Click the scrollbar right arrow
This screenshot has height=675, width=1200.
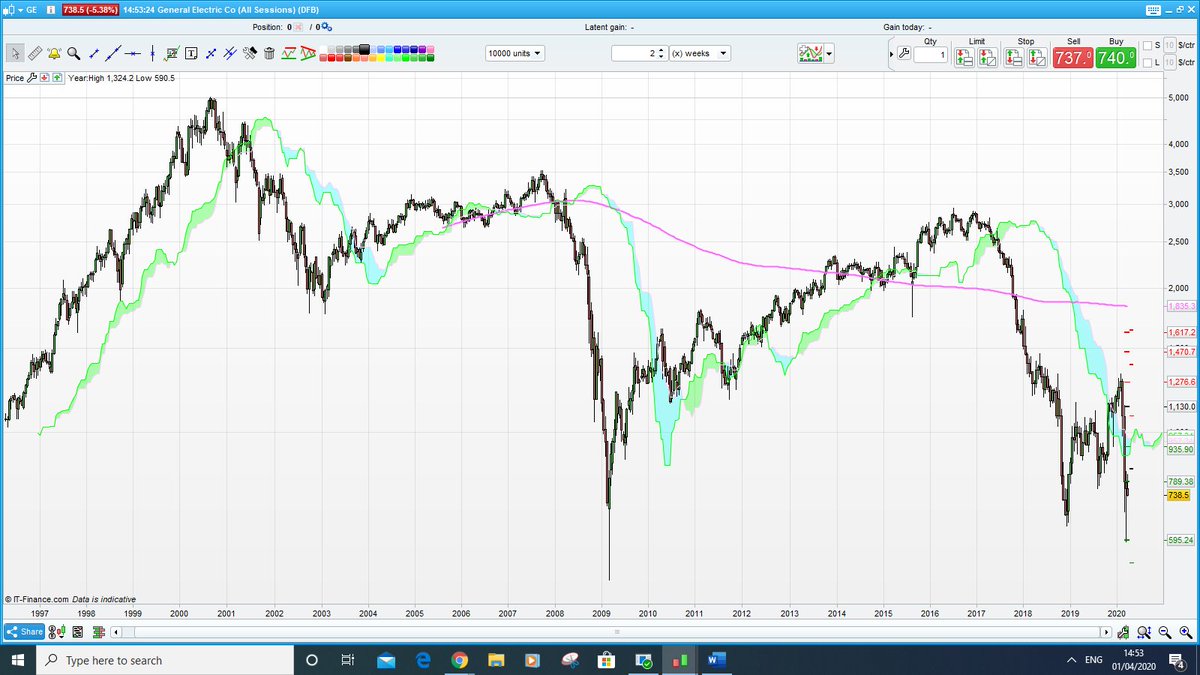1106,632
